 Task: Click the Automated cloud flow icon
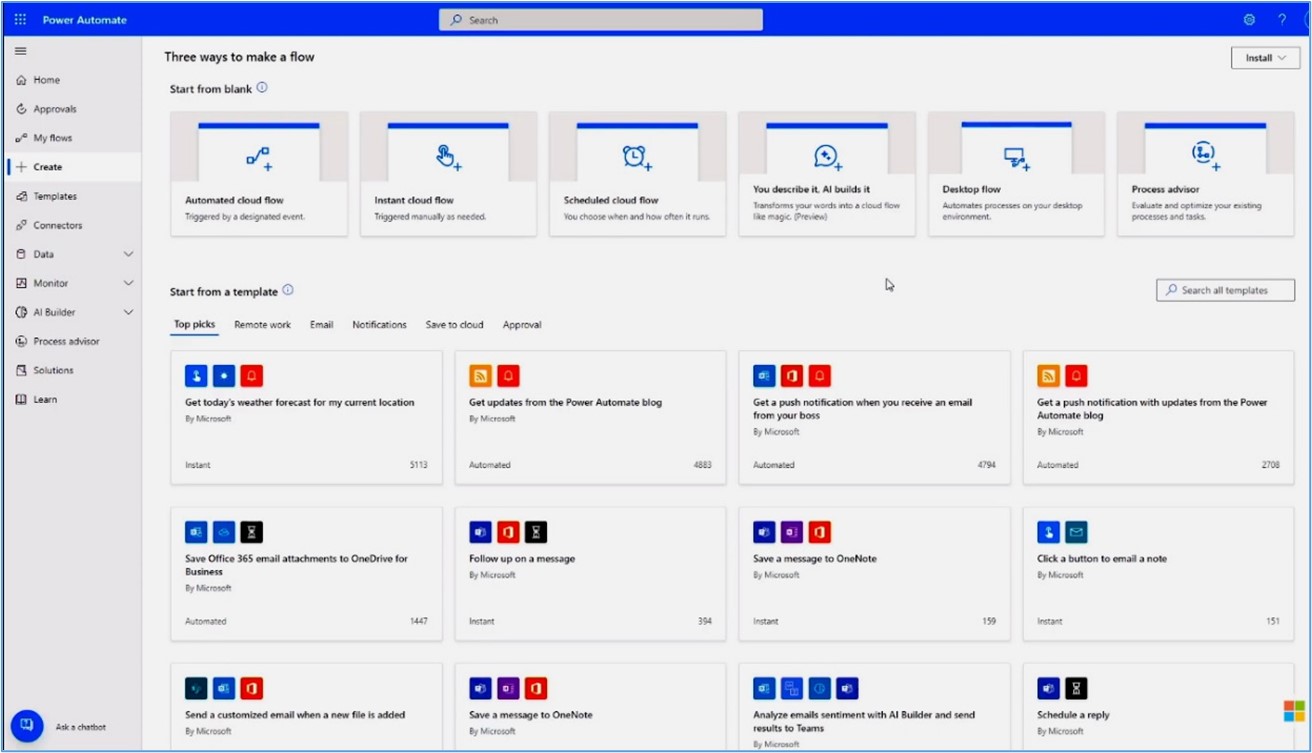coord(259,158)
